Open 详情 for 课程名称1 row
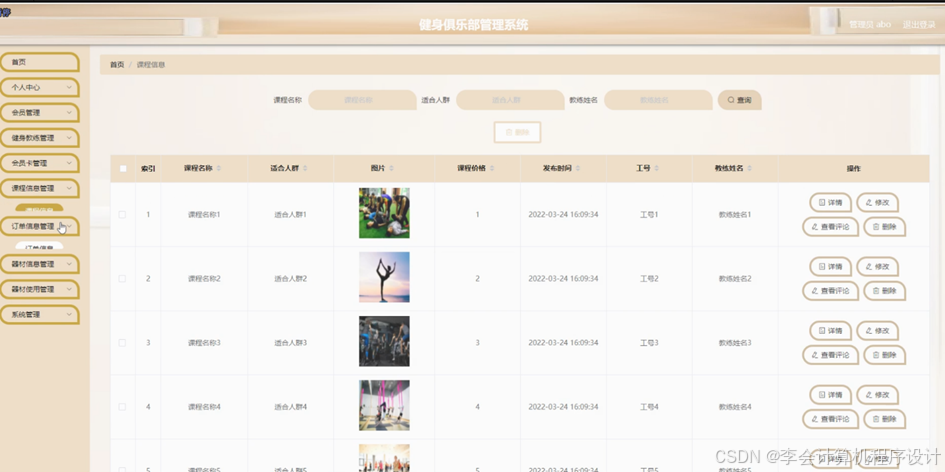 pos(830,203)
